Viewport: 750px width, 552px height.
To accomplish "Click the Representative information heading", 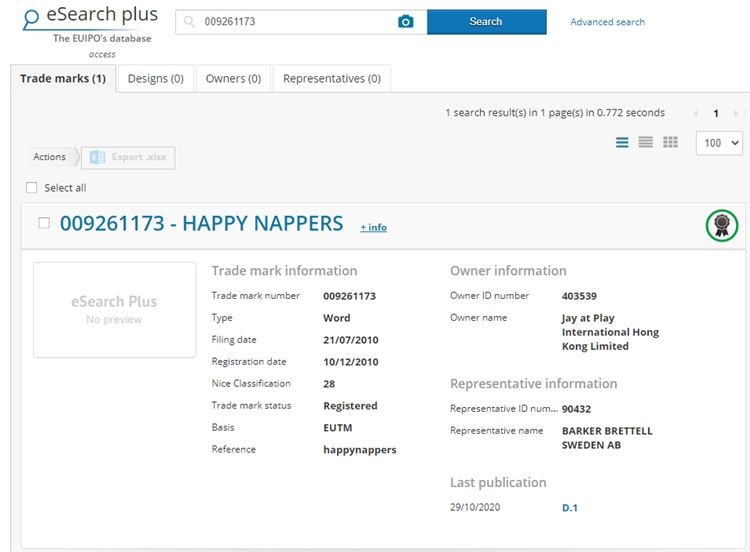I will tap(534, 384).
